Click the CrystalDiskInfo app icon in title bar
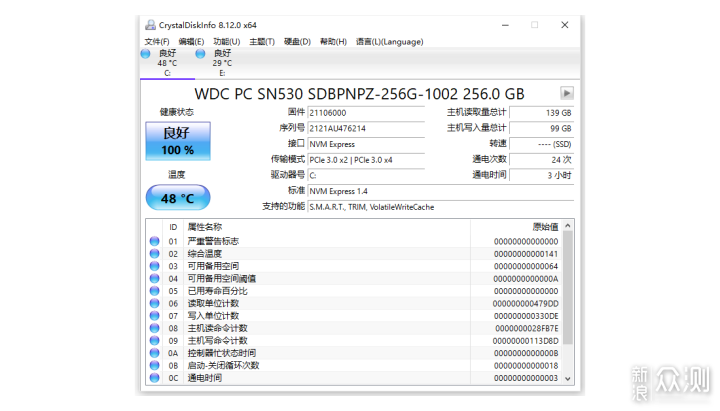 [x=150, y=25]
